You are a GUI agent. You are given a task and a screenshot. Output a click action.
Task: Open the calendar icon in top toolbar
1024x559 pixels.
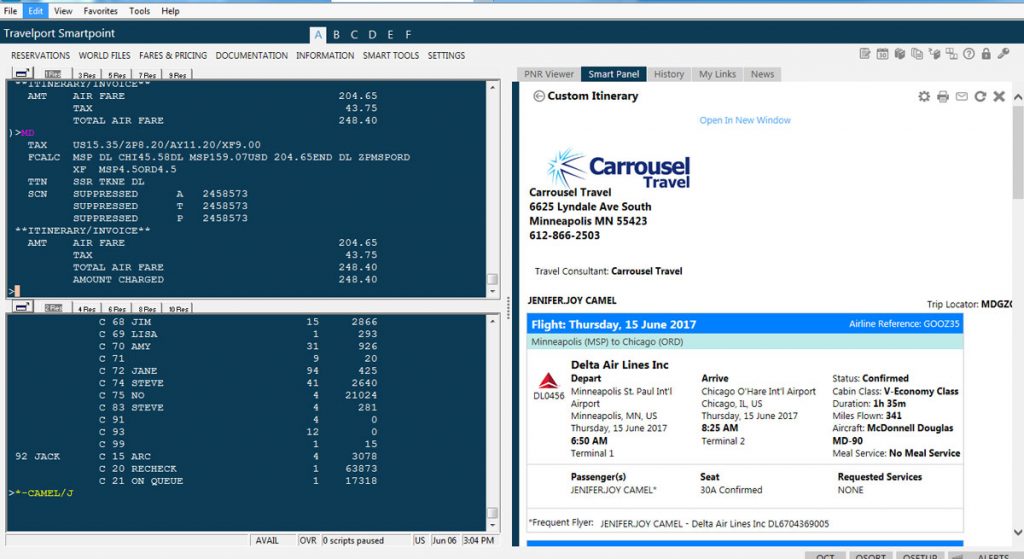click(882, 54)
